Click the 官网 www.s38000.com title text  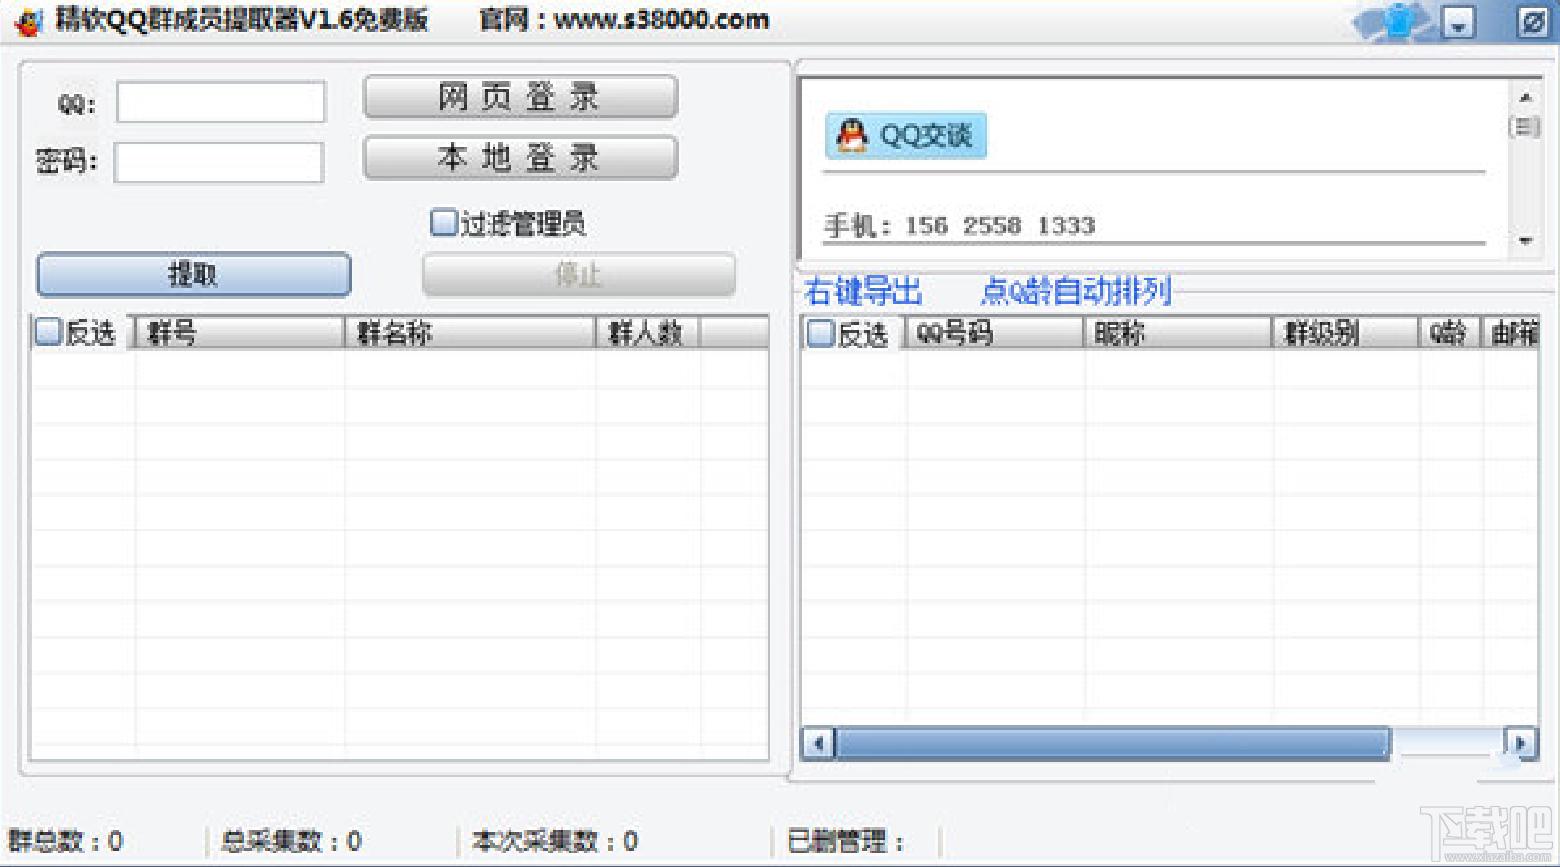pyautogui.click(x=624, y=20)
